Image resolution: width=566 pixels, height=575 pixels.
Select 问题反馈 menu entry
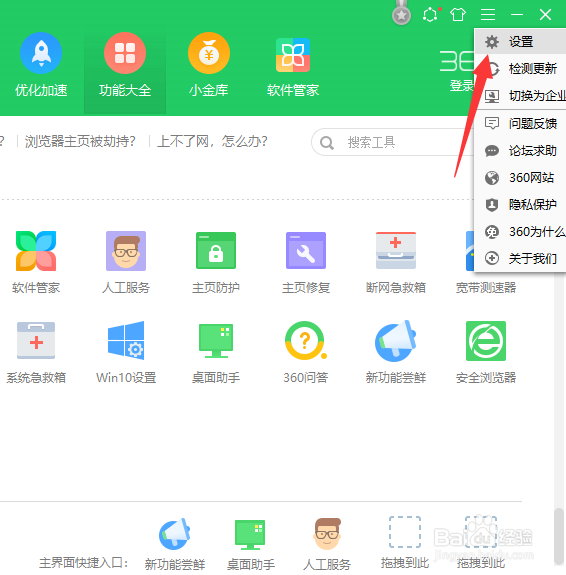pos(521,124)
